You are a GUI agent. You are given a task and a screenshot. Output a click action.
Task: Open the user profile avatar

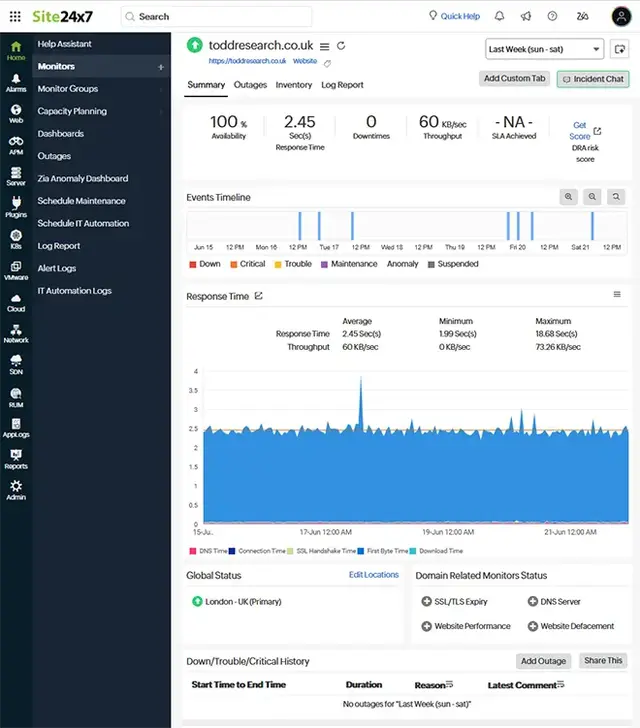coord(621,17)
